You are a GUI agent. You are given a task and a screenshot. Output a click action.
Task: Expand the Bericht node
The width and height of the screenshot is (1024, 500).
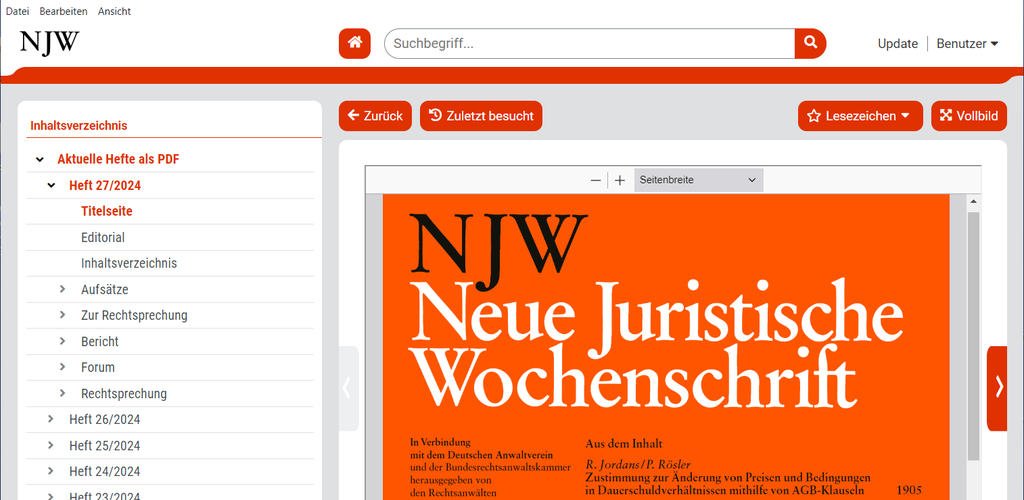pos(63,341)
